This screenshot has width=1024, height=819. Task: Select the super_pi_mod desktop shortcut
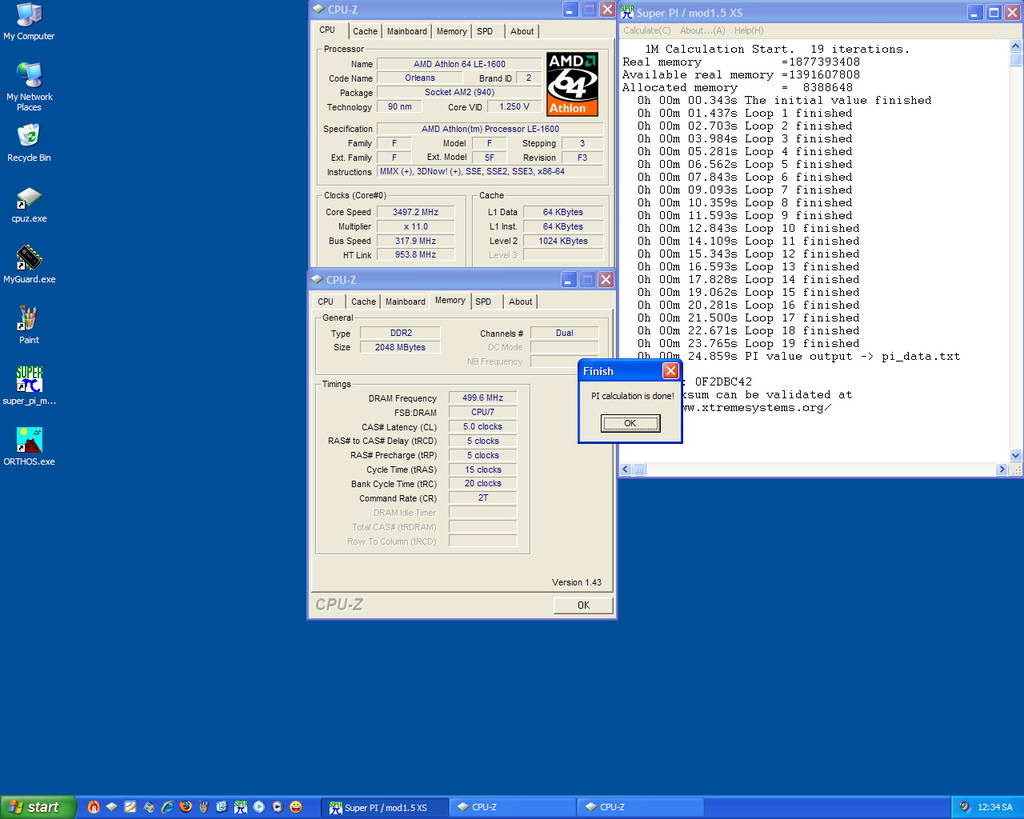pyautogui.click(x=29, y=385)
